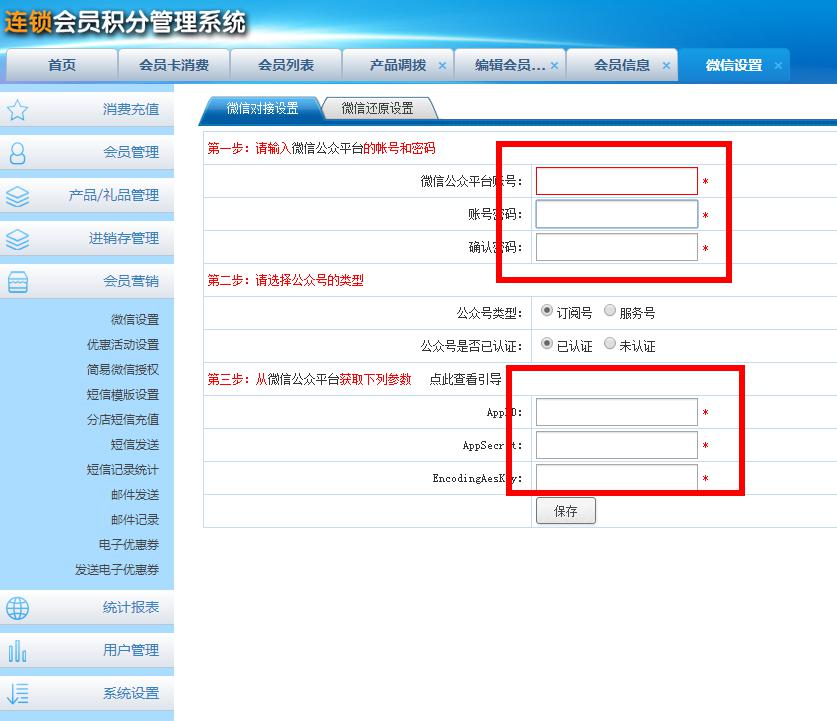The width and height of the screenshot is (837, 721).
Task: Switch to the 微信还原设置 tab
Action: click(377, 108)
